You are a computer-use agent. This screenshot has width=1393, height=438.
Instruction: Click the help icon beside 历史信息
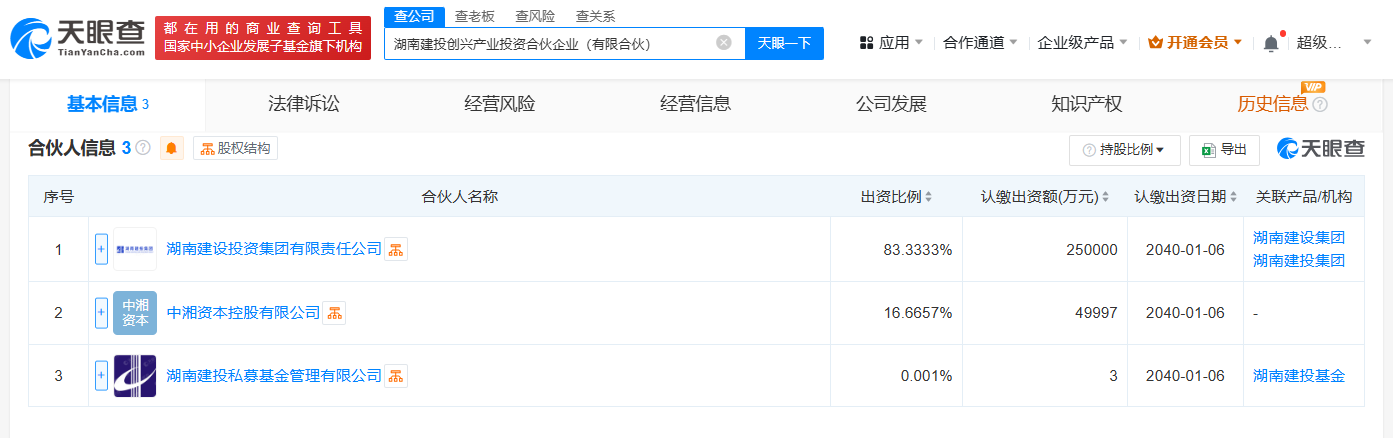[x=1320, y=104]
